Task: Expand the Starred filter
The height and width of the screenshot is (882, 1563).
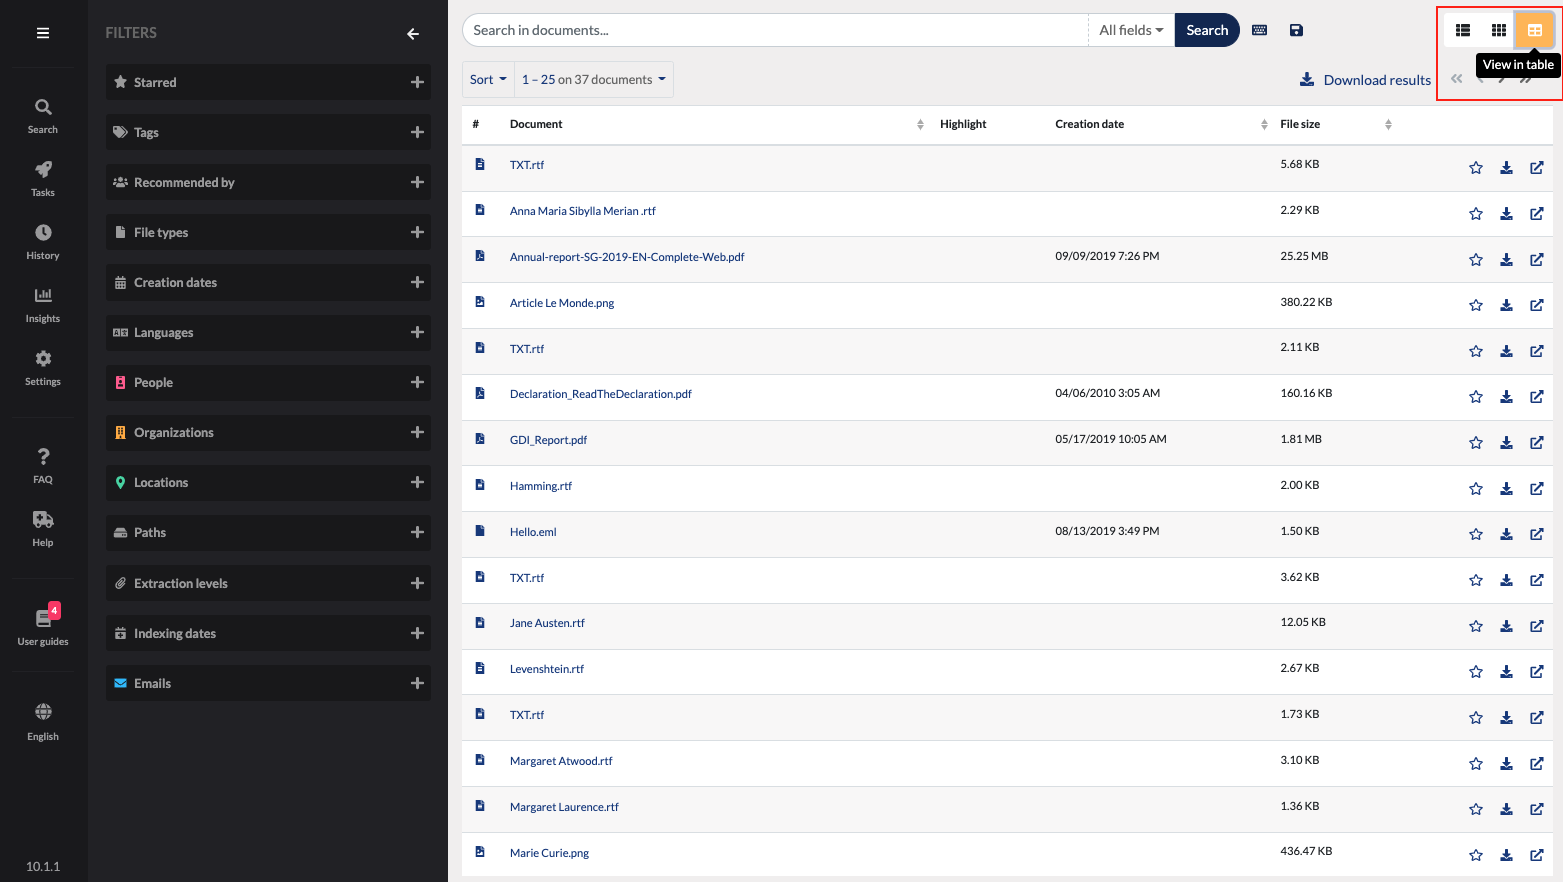Action: pos(418,82)
